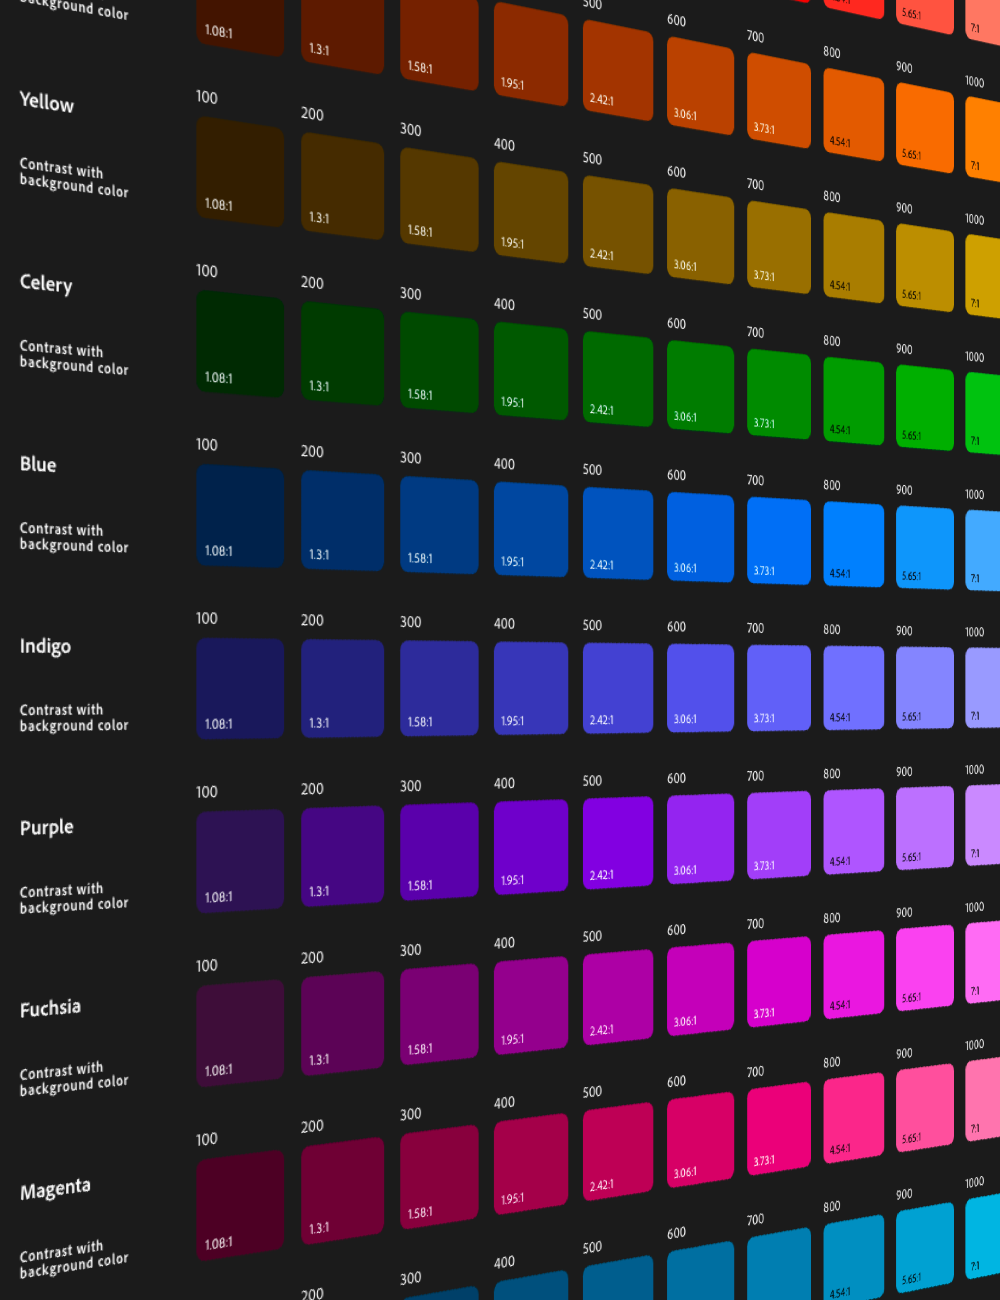Screen dimensions: 1000x1300
Task: Click the 500 label above Purple swatch
Action: tap(592, 781)
